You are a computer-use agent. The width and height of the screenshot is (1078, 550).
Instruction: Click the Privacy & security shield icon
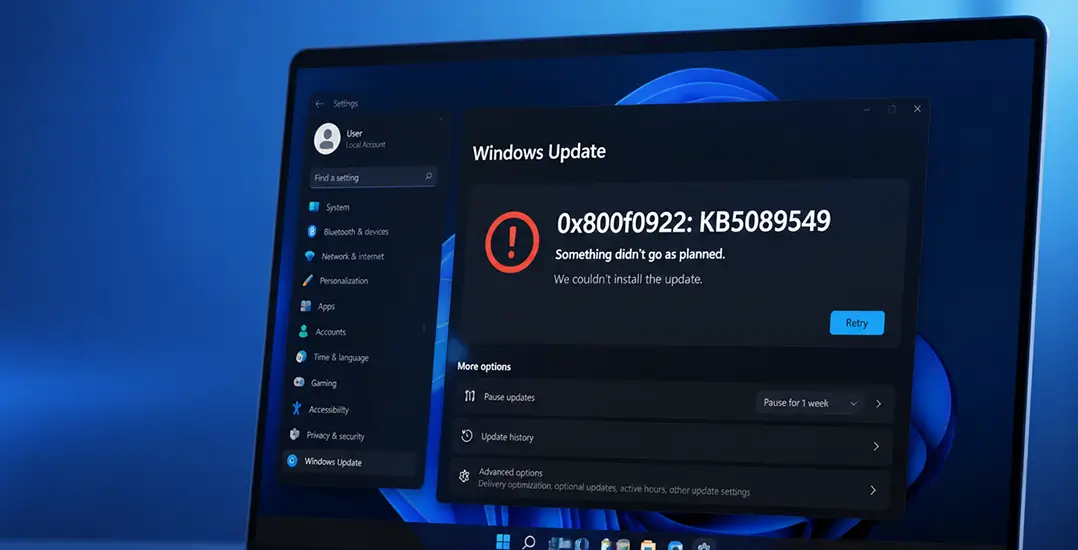point(294,434)
